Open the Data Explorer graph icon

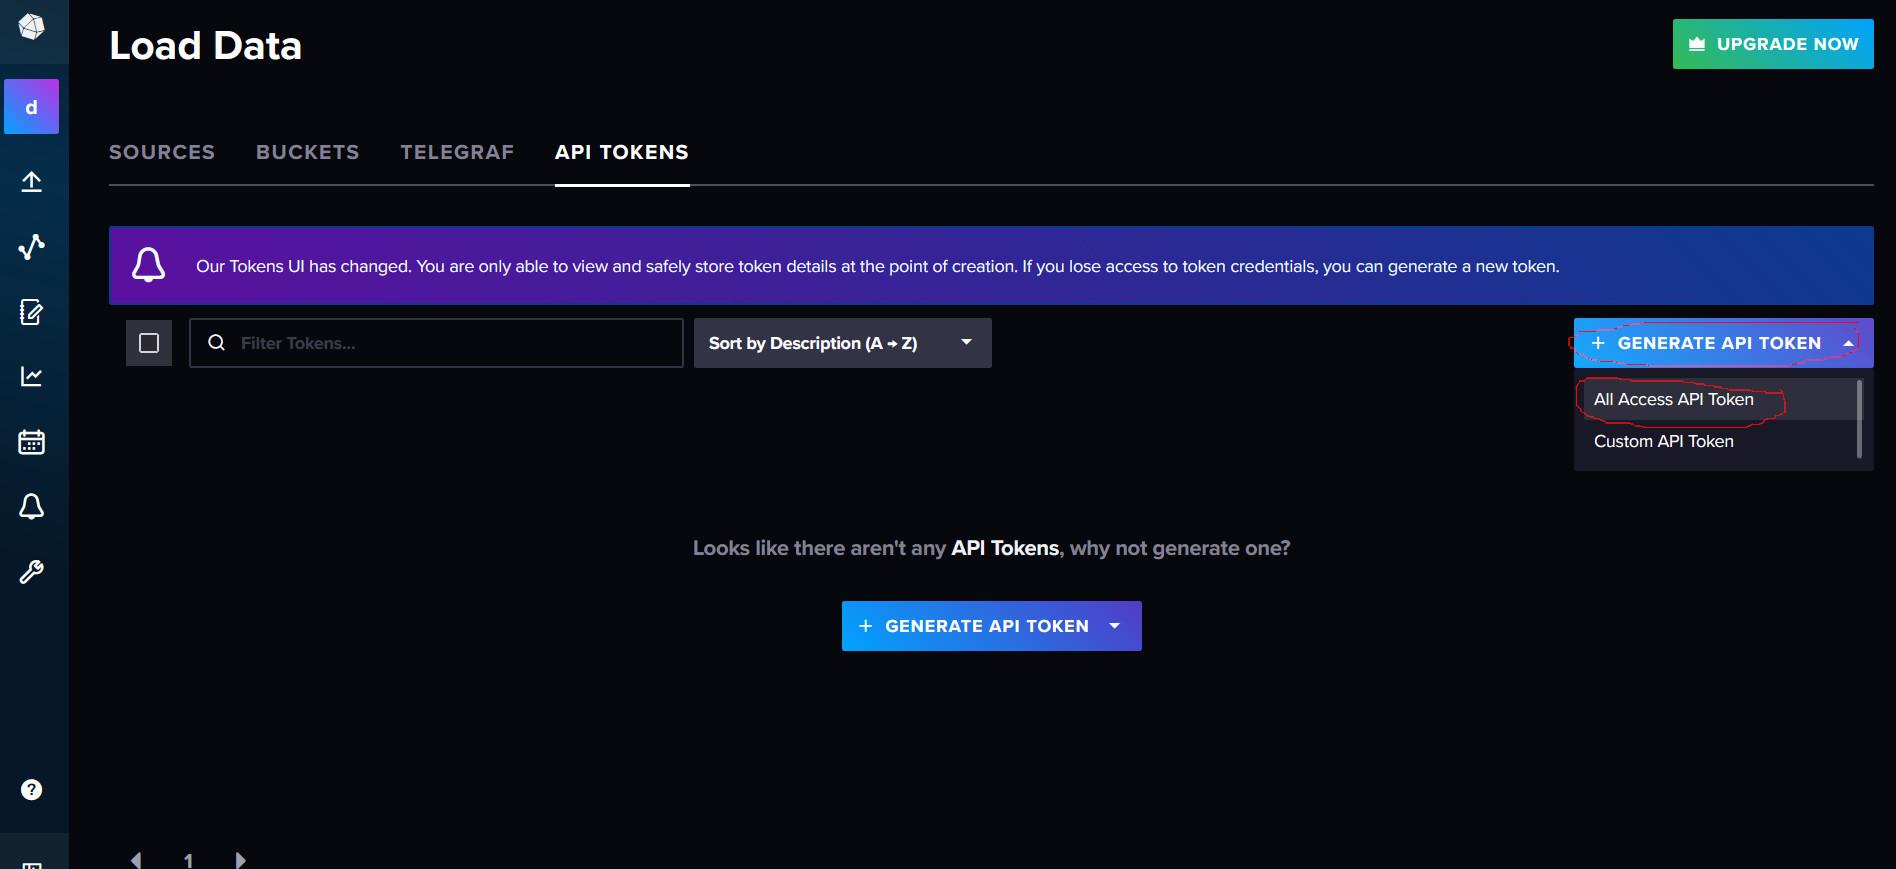32,246
